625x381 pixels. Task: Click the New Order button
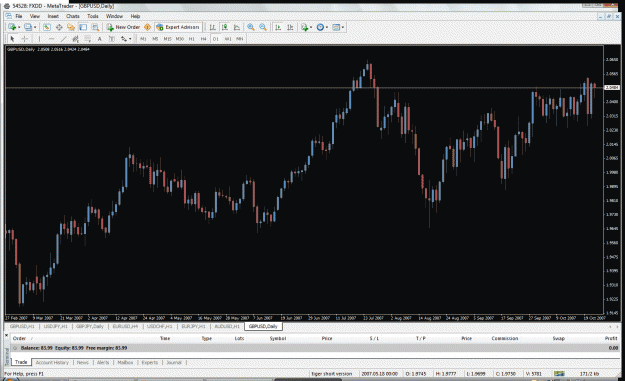coord(123,27)
